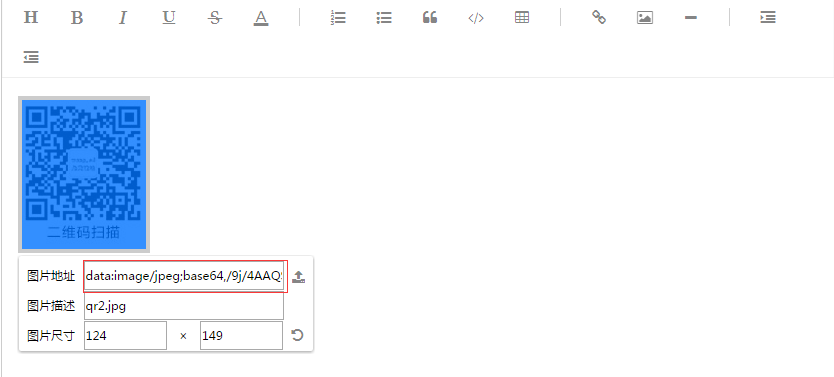834x377 pixels.
Task: Insert an unordered bullet list
Action: 384,18
